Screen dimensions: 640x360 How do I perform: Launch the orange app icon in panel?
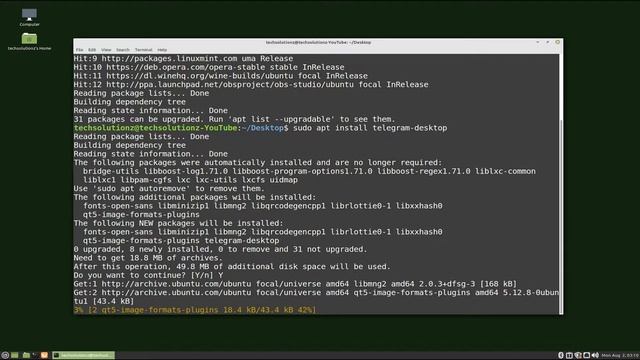coord(44,355)
